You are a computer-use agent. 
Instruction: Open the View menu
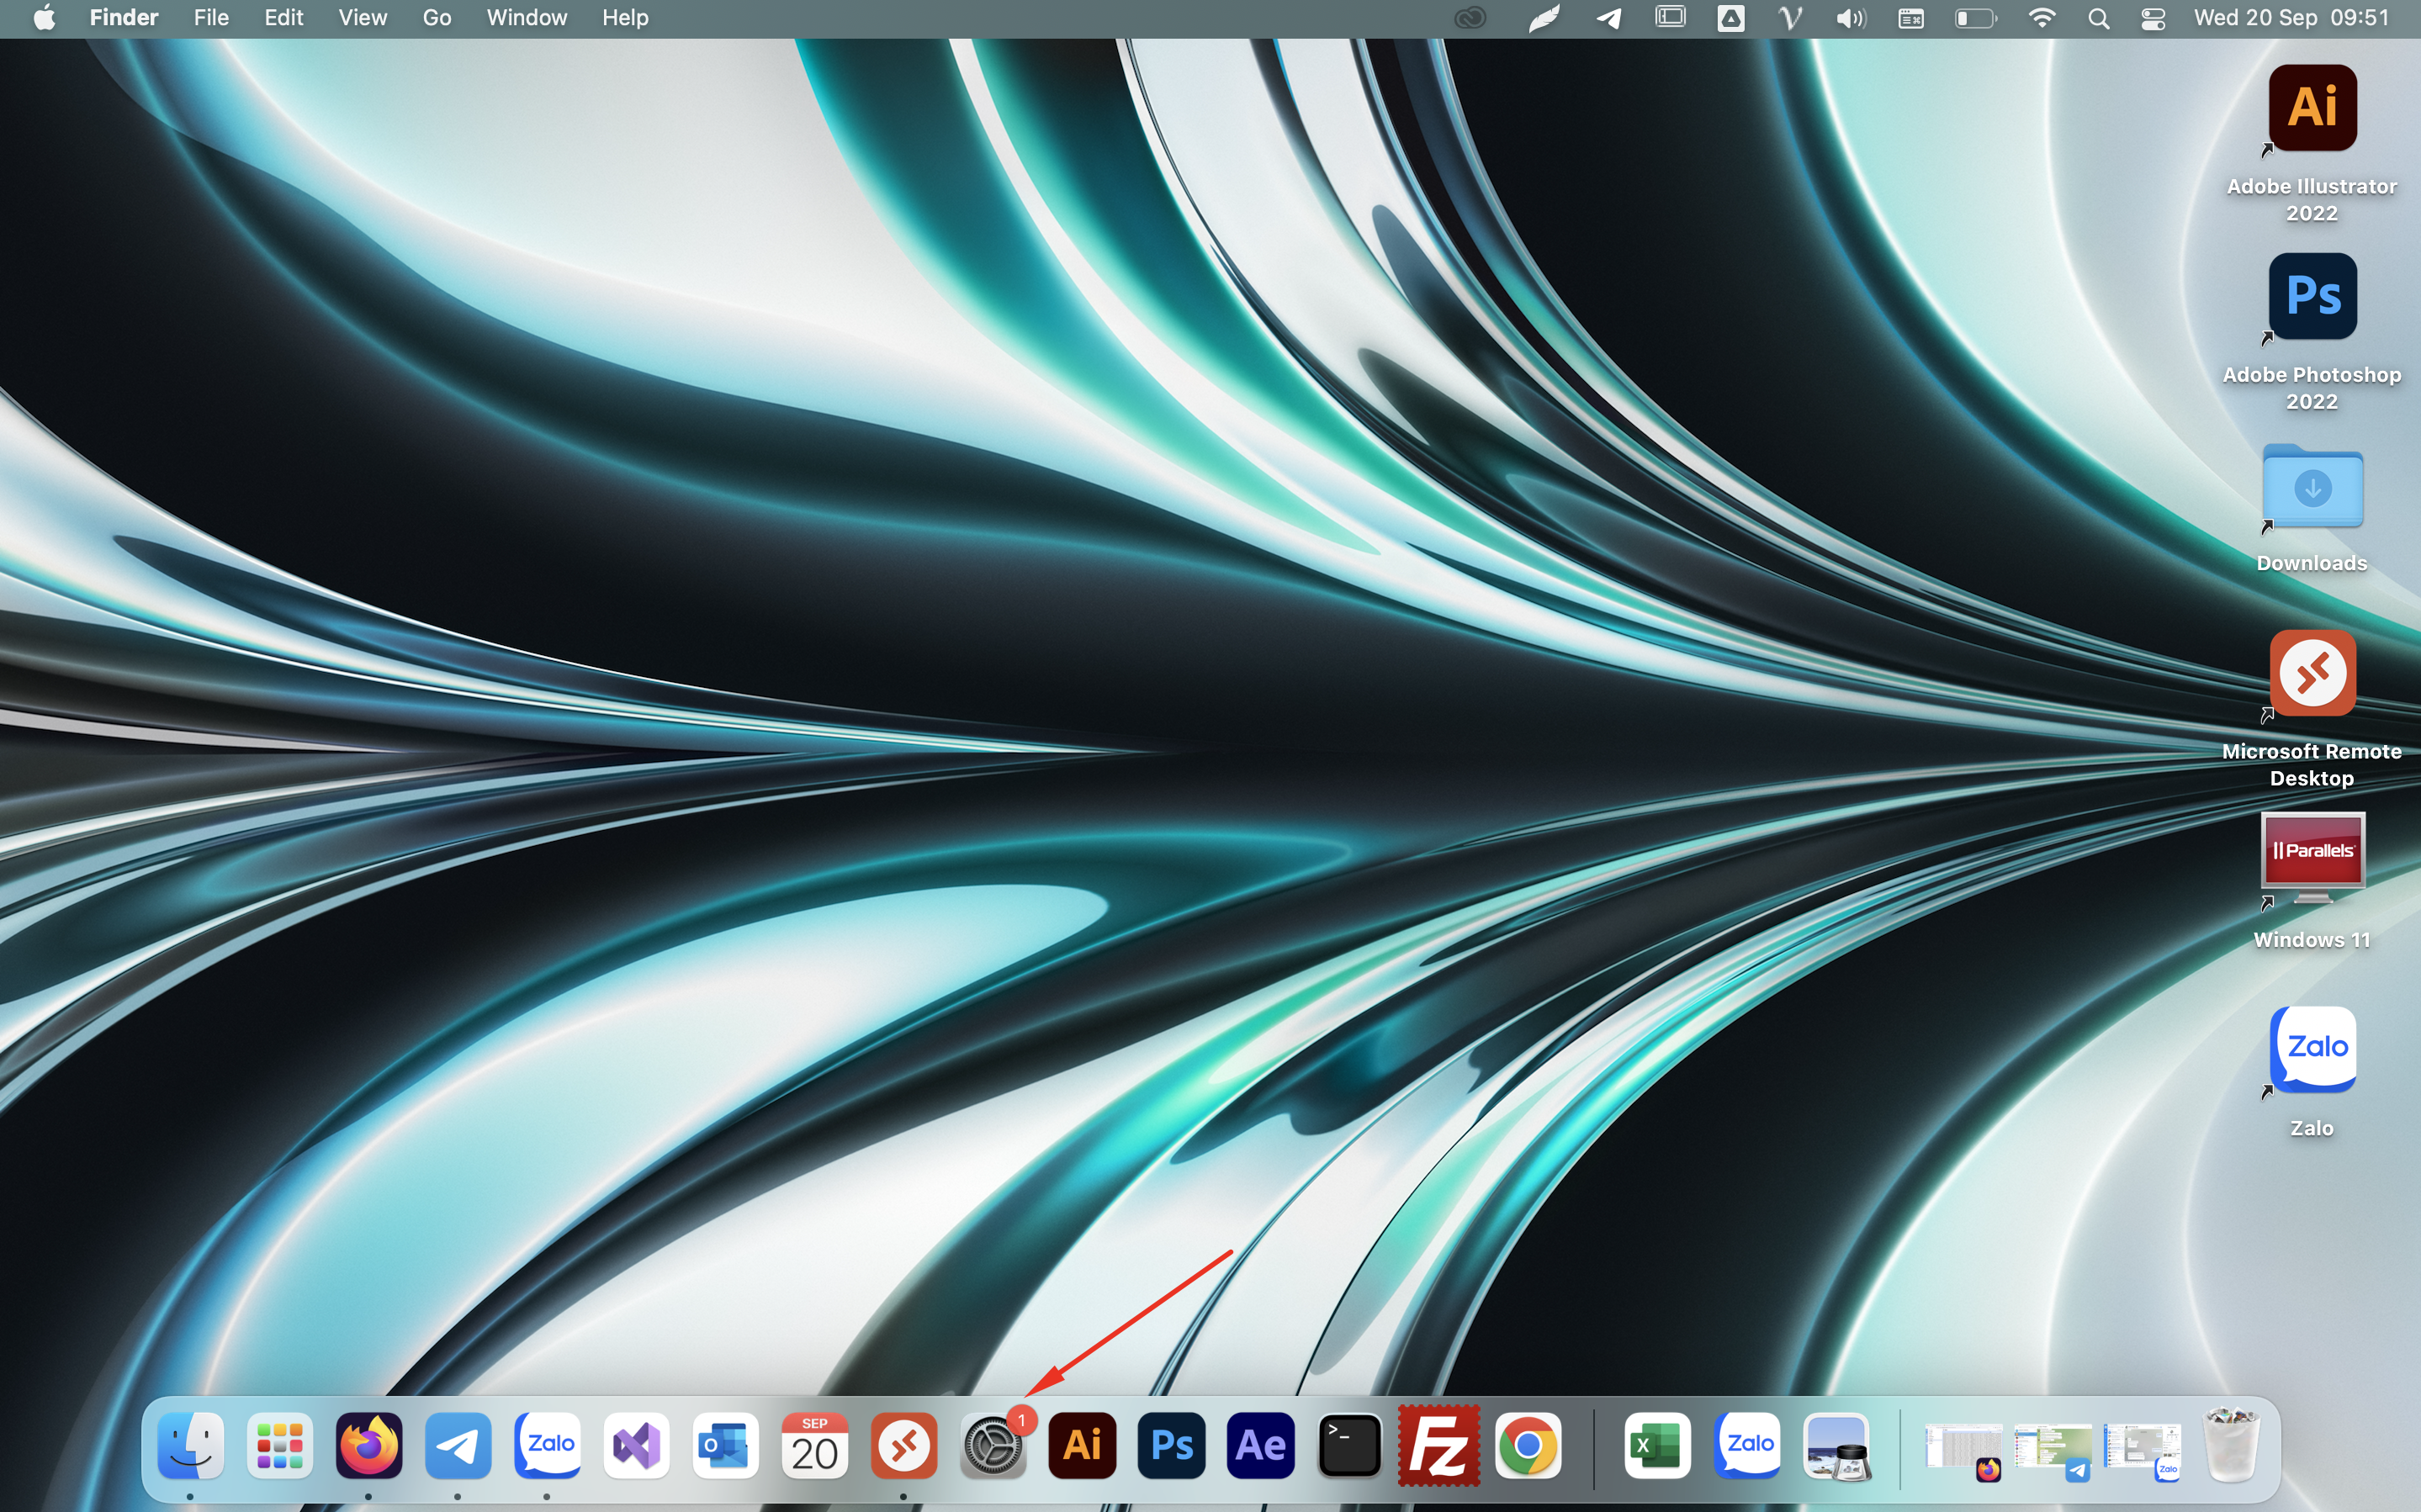tap(362, 18)
